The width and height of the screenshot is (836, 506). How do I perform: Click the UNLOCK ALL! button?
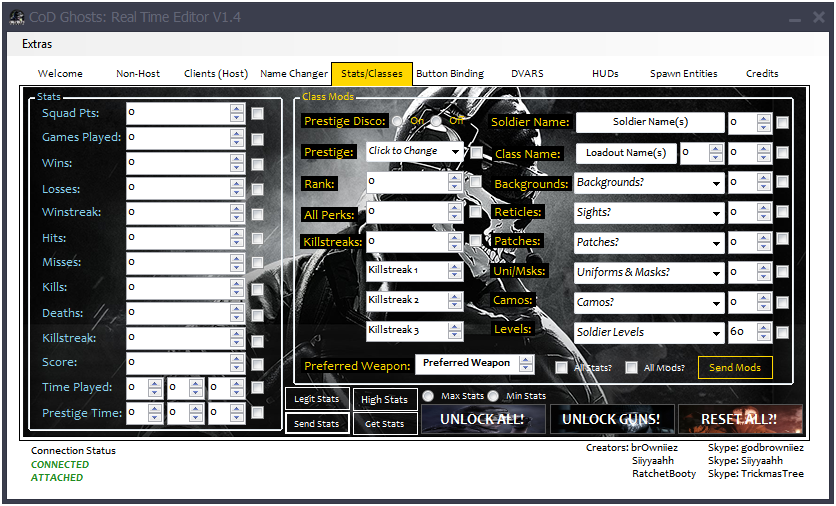(483, 419)
